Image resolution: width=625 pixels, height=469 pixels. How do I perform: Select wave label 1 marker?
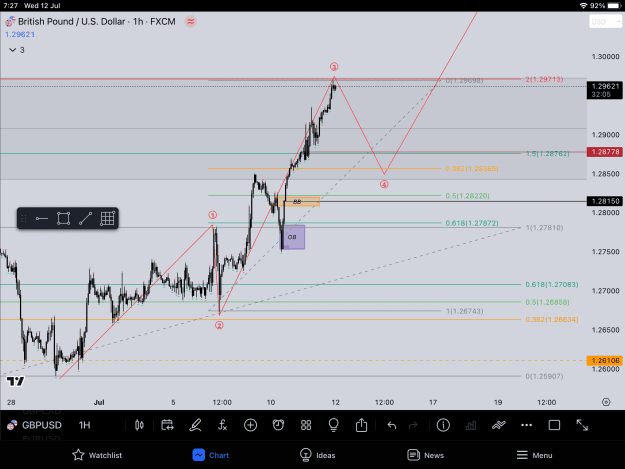point(212,215)
